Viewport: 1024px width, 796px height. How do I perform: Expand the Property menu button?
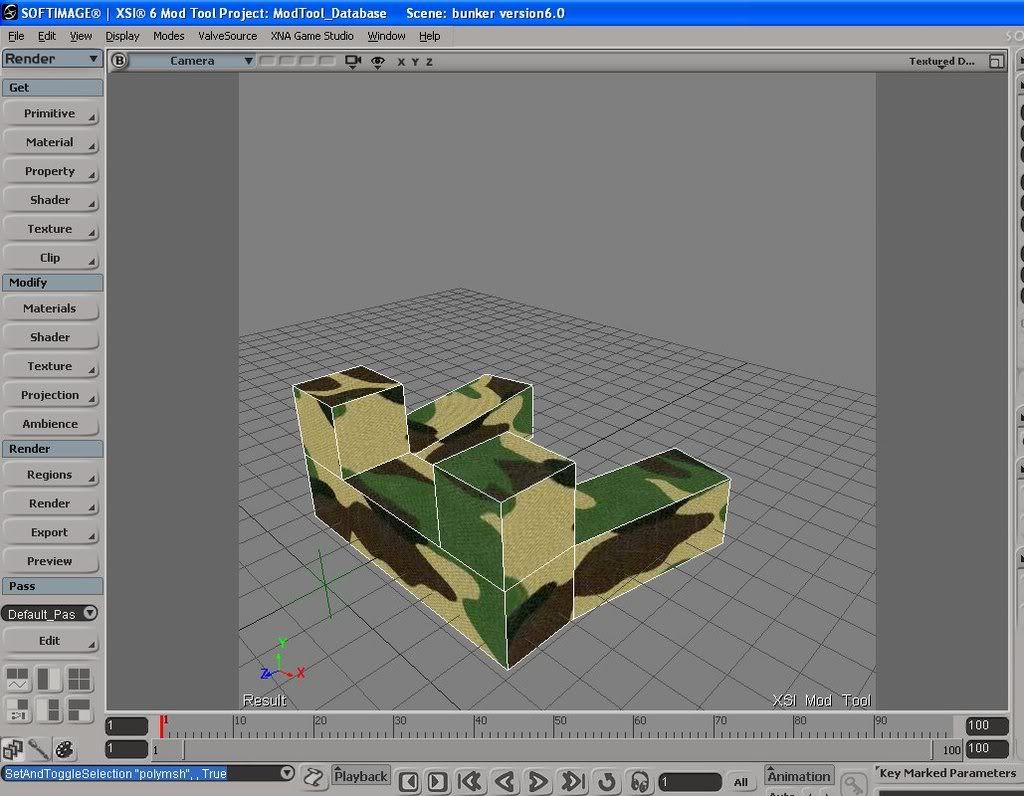point(50,171)
